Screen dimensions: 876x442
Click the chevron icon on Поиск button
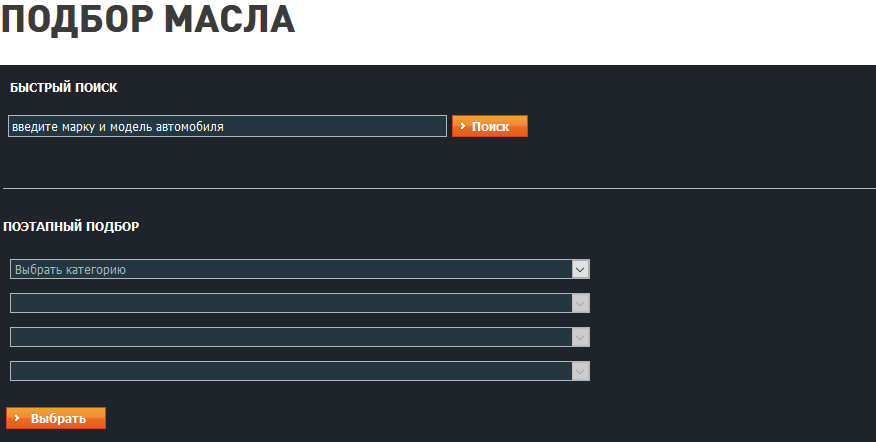click(463, 127)
